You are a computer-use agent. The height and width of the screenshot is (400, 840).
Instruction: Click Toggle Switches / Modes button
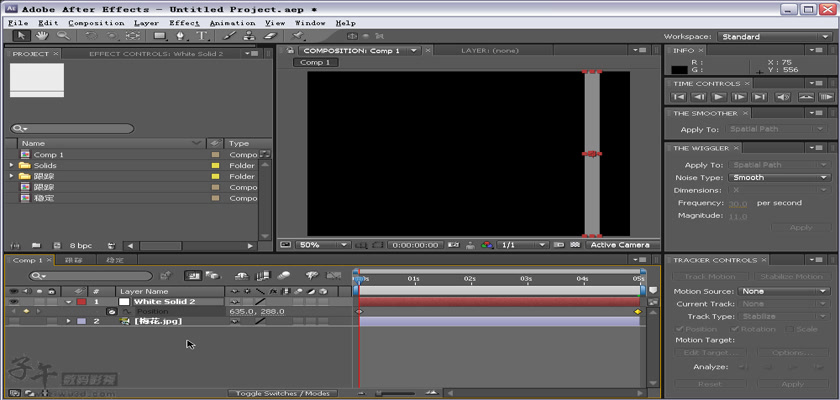pyautogui.click(x=283, y=394)
